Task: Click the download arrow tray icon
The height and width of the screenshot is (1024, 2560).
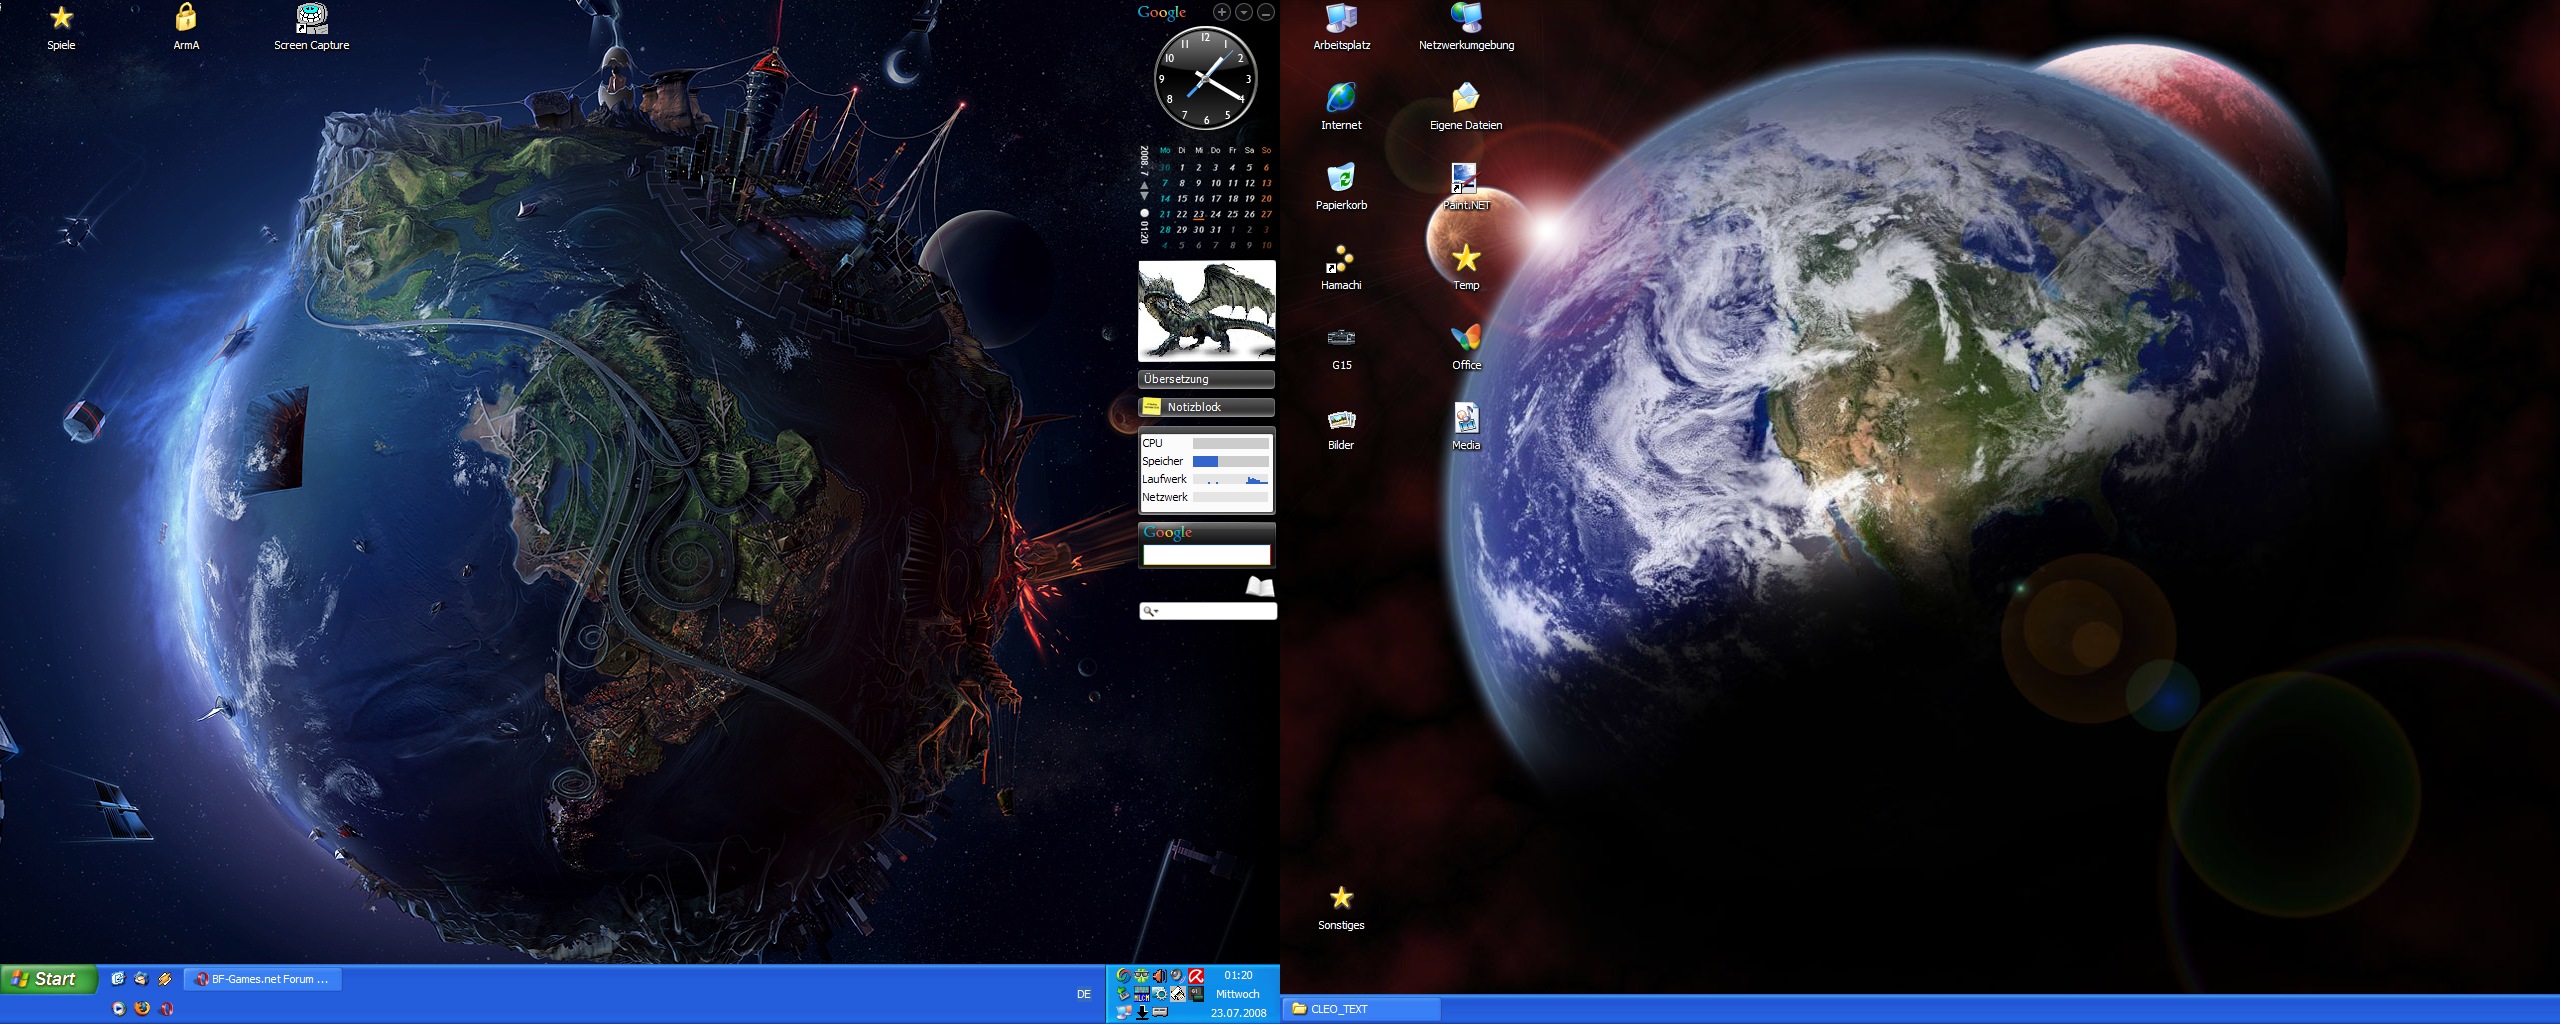Action: point(1142,1013)
